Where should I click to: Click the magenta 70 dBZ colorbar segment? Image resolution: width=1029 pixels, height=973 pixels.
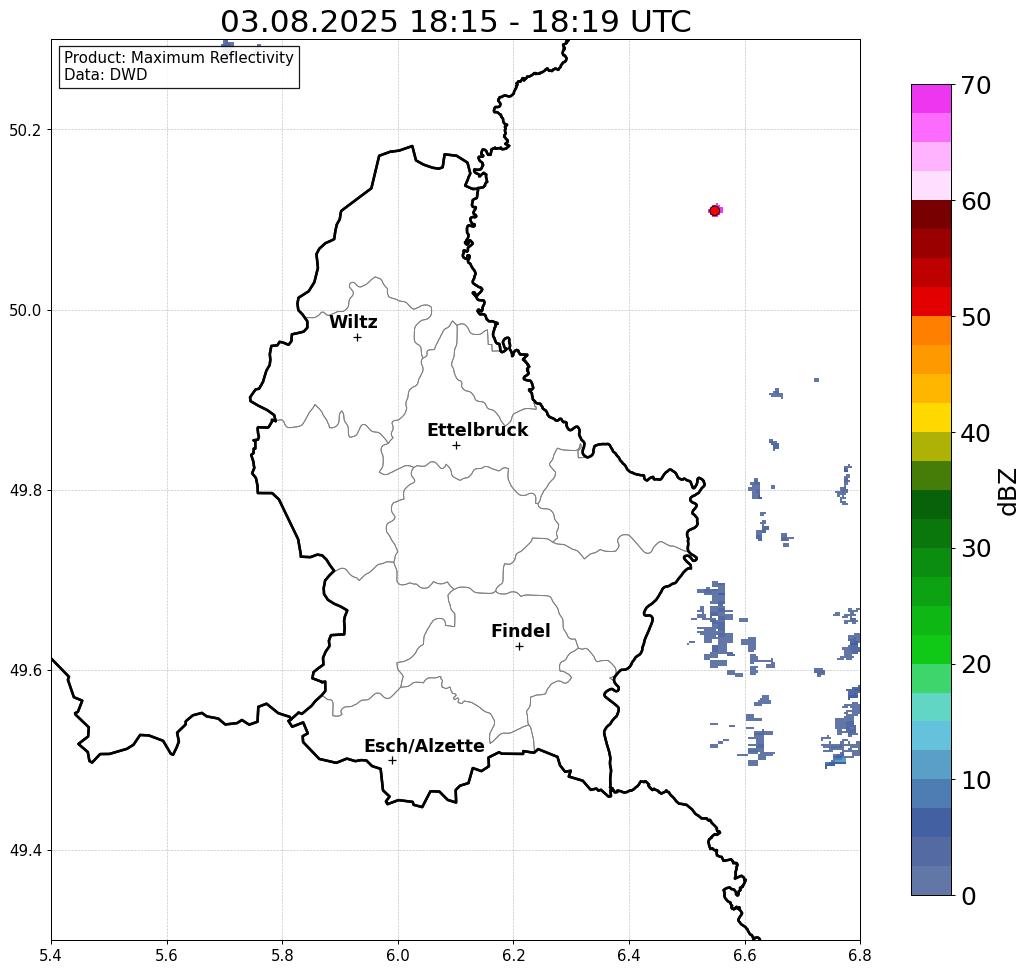point(931,99)
